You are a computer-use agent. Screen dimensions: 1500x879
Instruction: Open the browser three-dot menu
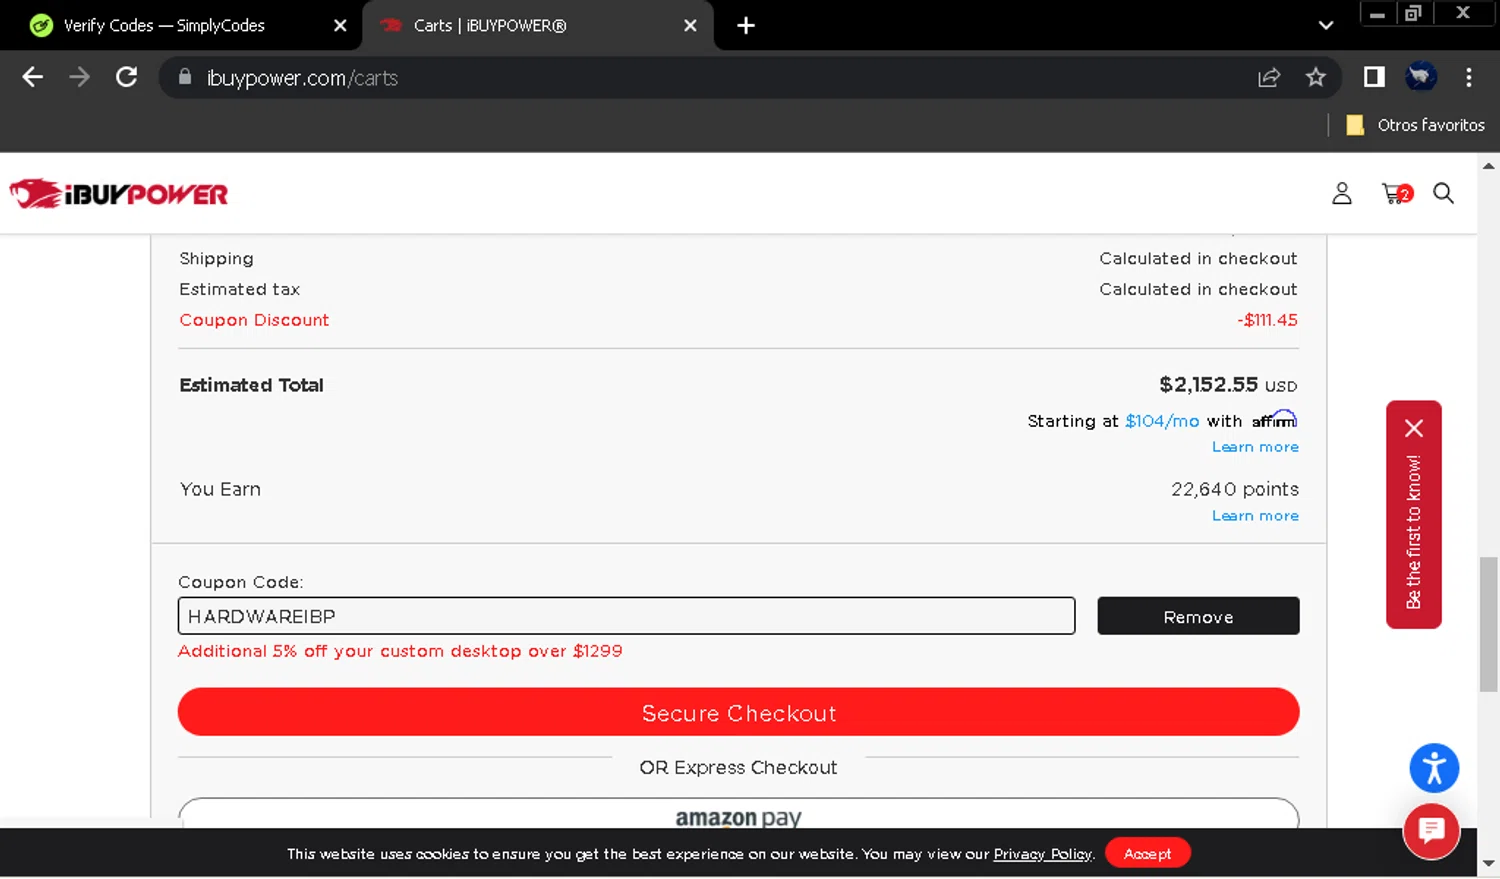pos(1468,77)
